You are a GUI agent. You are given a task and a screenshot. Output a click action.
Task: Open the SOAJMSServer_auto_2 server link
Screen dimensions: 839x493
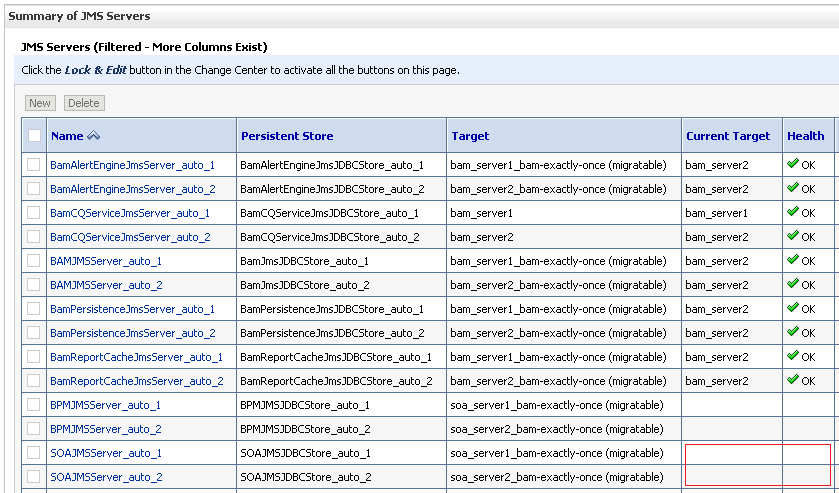pyautogui.click(x=106, y=477)
